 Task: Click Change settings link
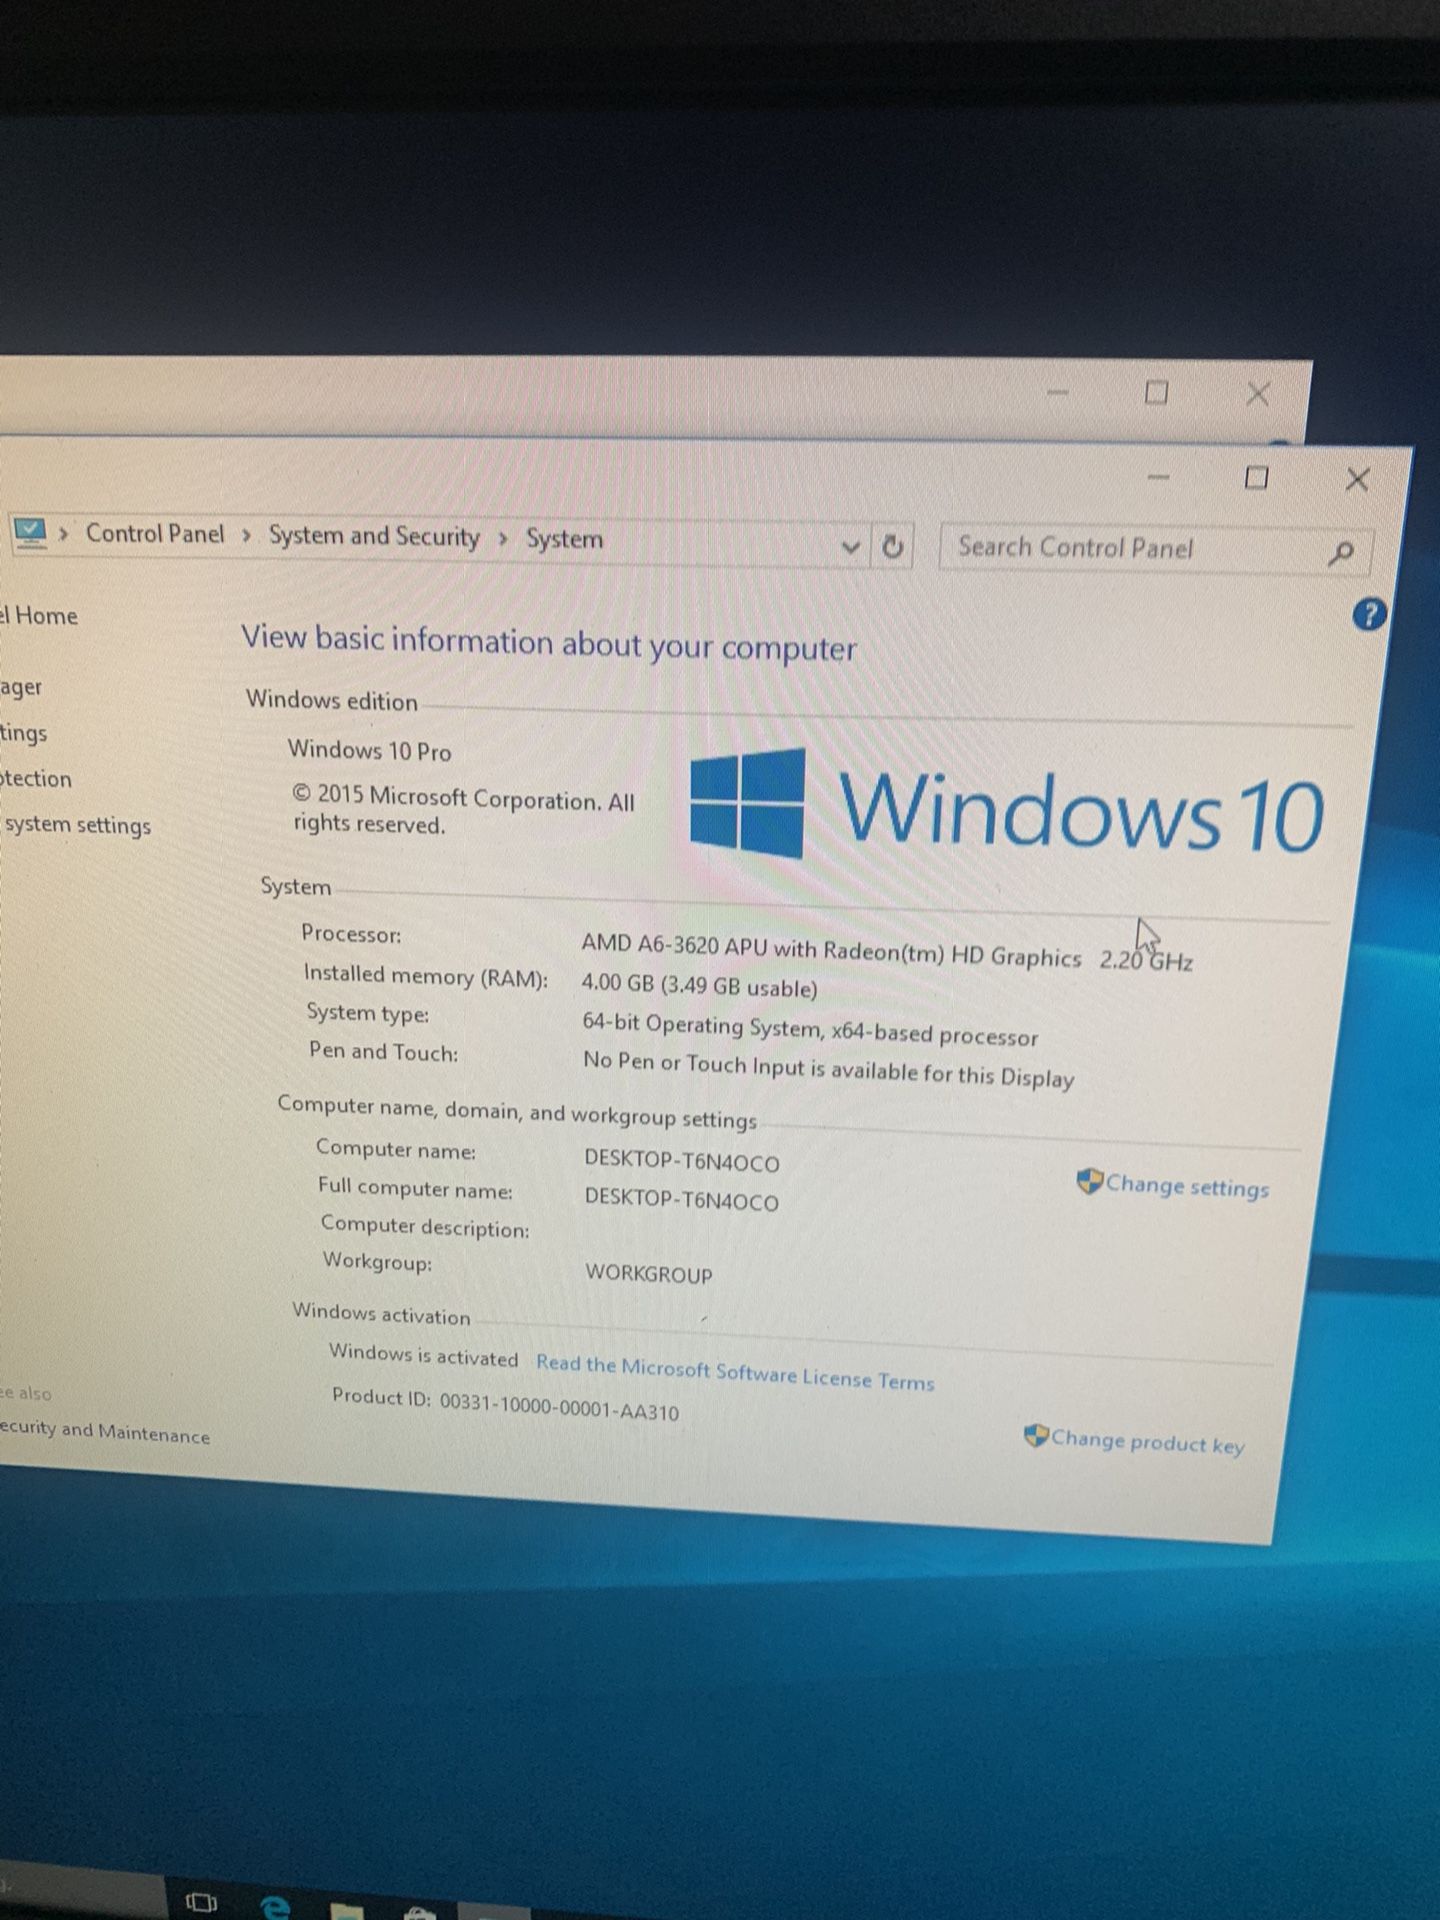point(1187,1186)
